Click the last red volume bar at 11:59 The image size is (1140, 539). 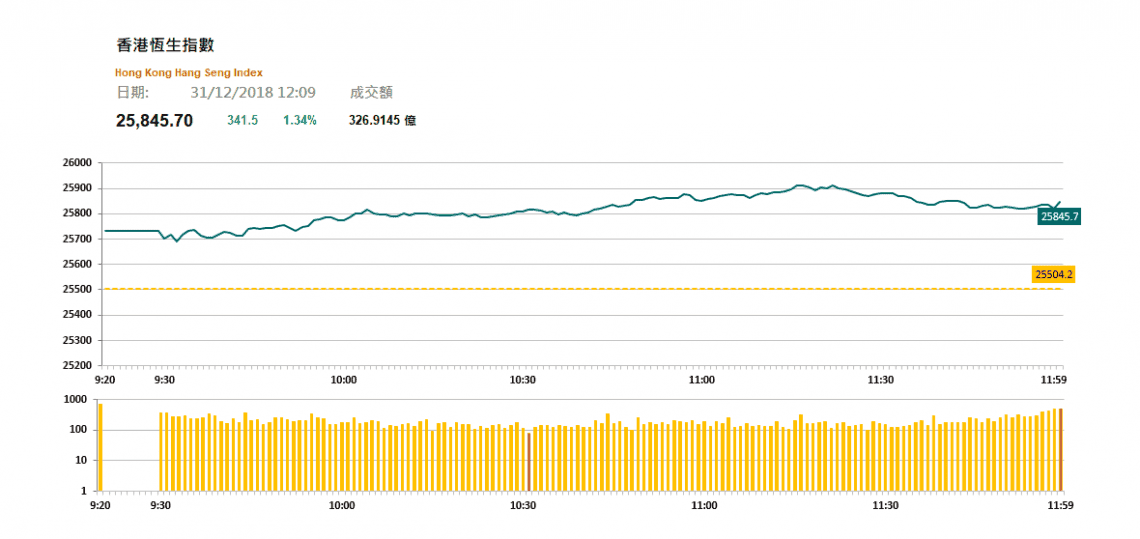[x=1060, y=449]
